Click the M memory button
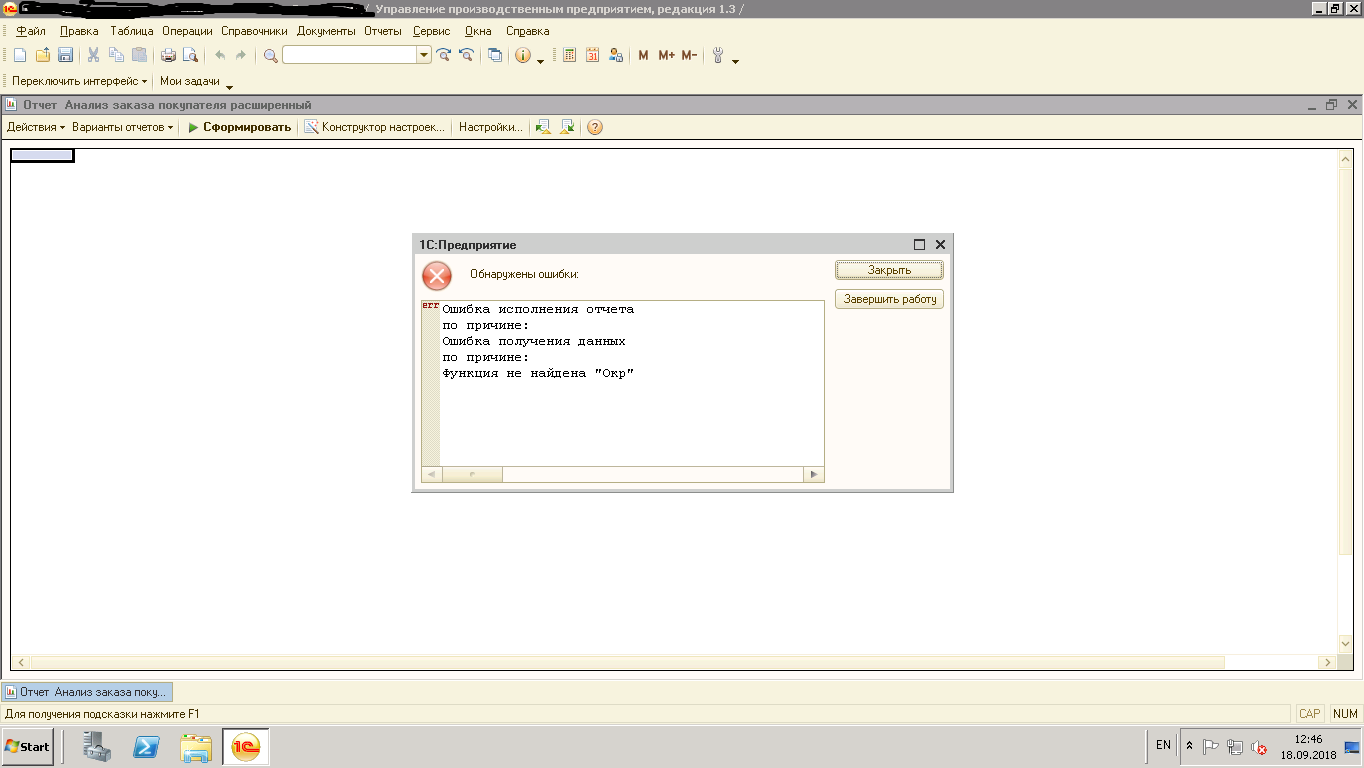Viewport: 1364px width, 768px height. point(643,56)
